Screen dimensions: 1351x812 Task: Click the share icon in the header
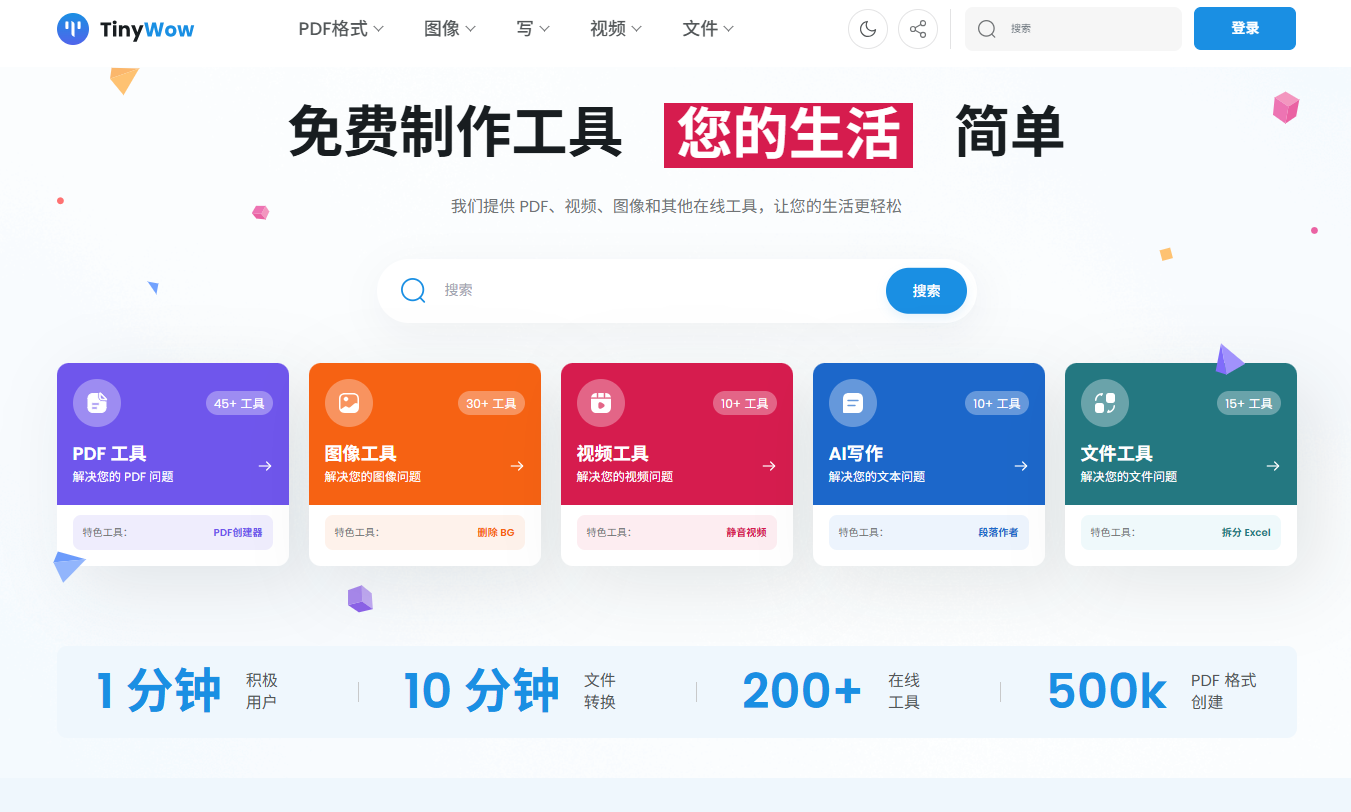[918, 29]
